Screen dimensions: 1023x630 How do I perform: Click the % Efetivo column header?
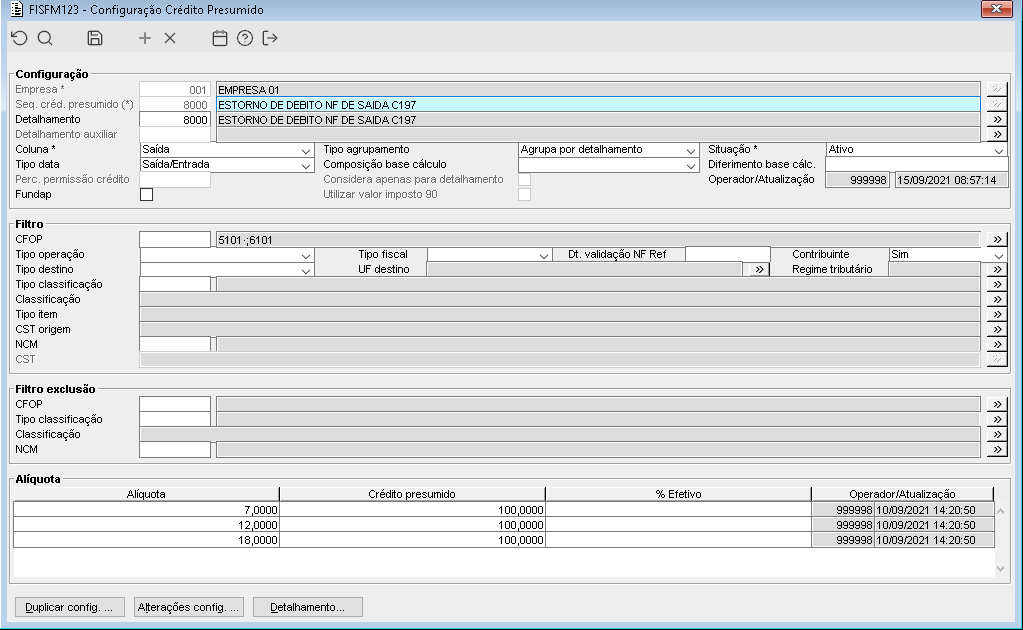point(679,494)
